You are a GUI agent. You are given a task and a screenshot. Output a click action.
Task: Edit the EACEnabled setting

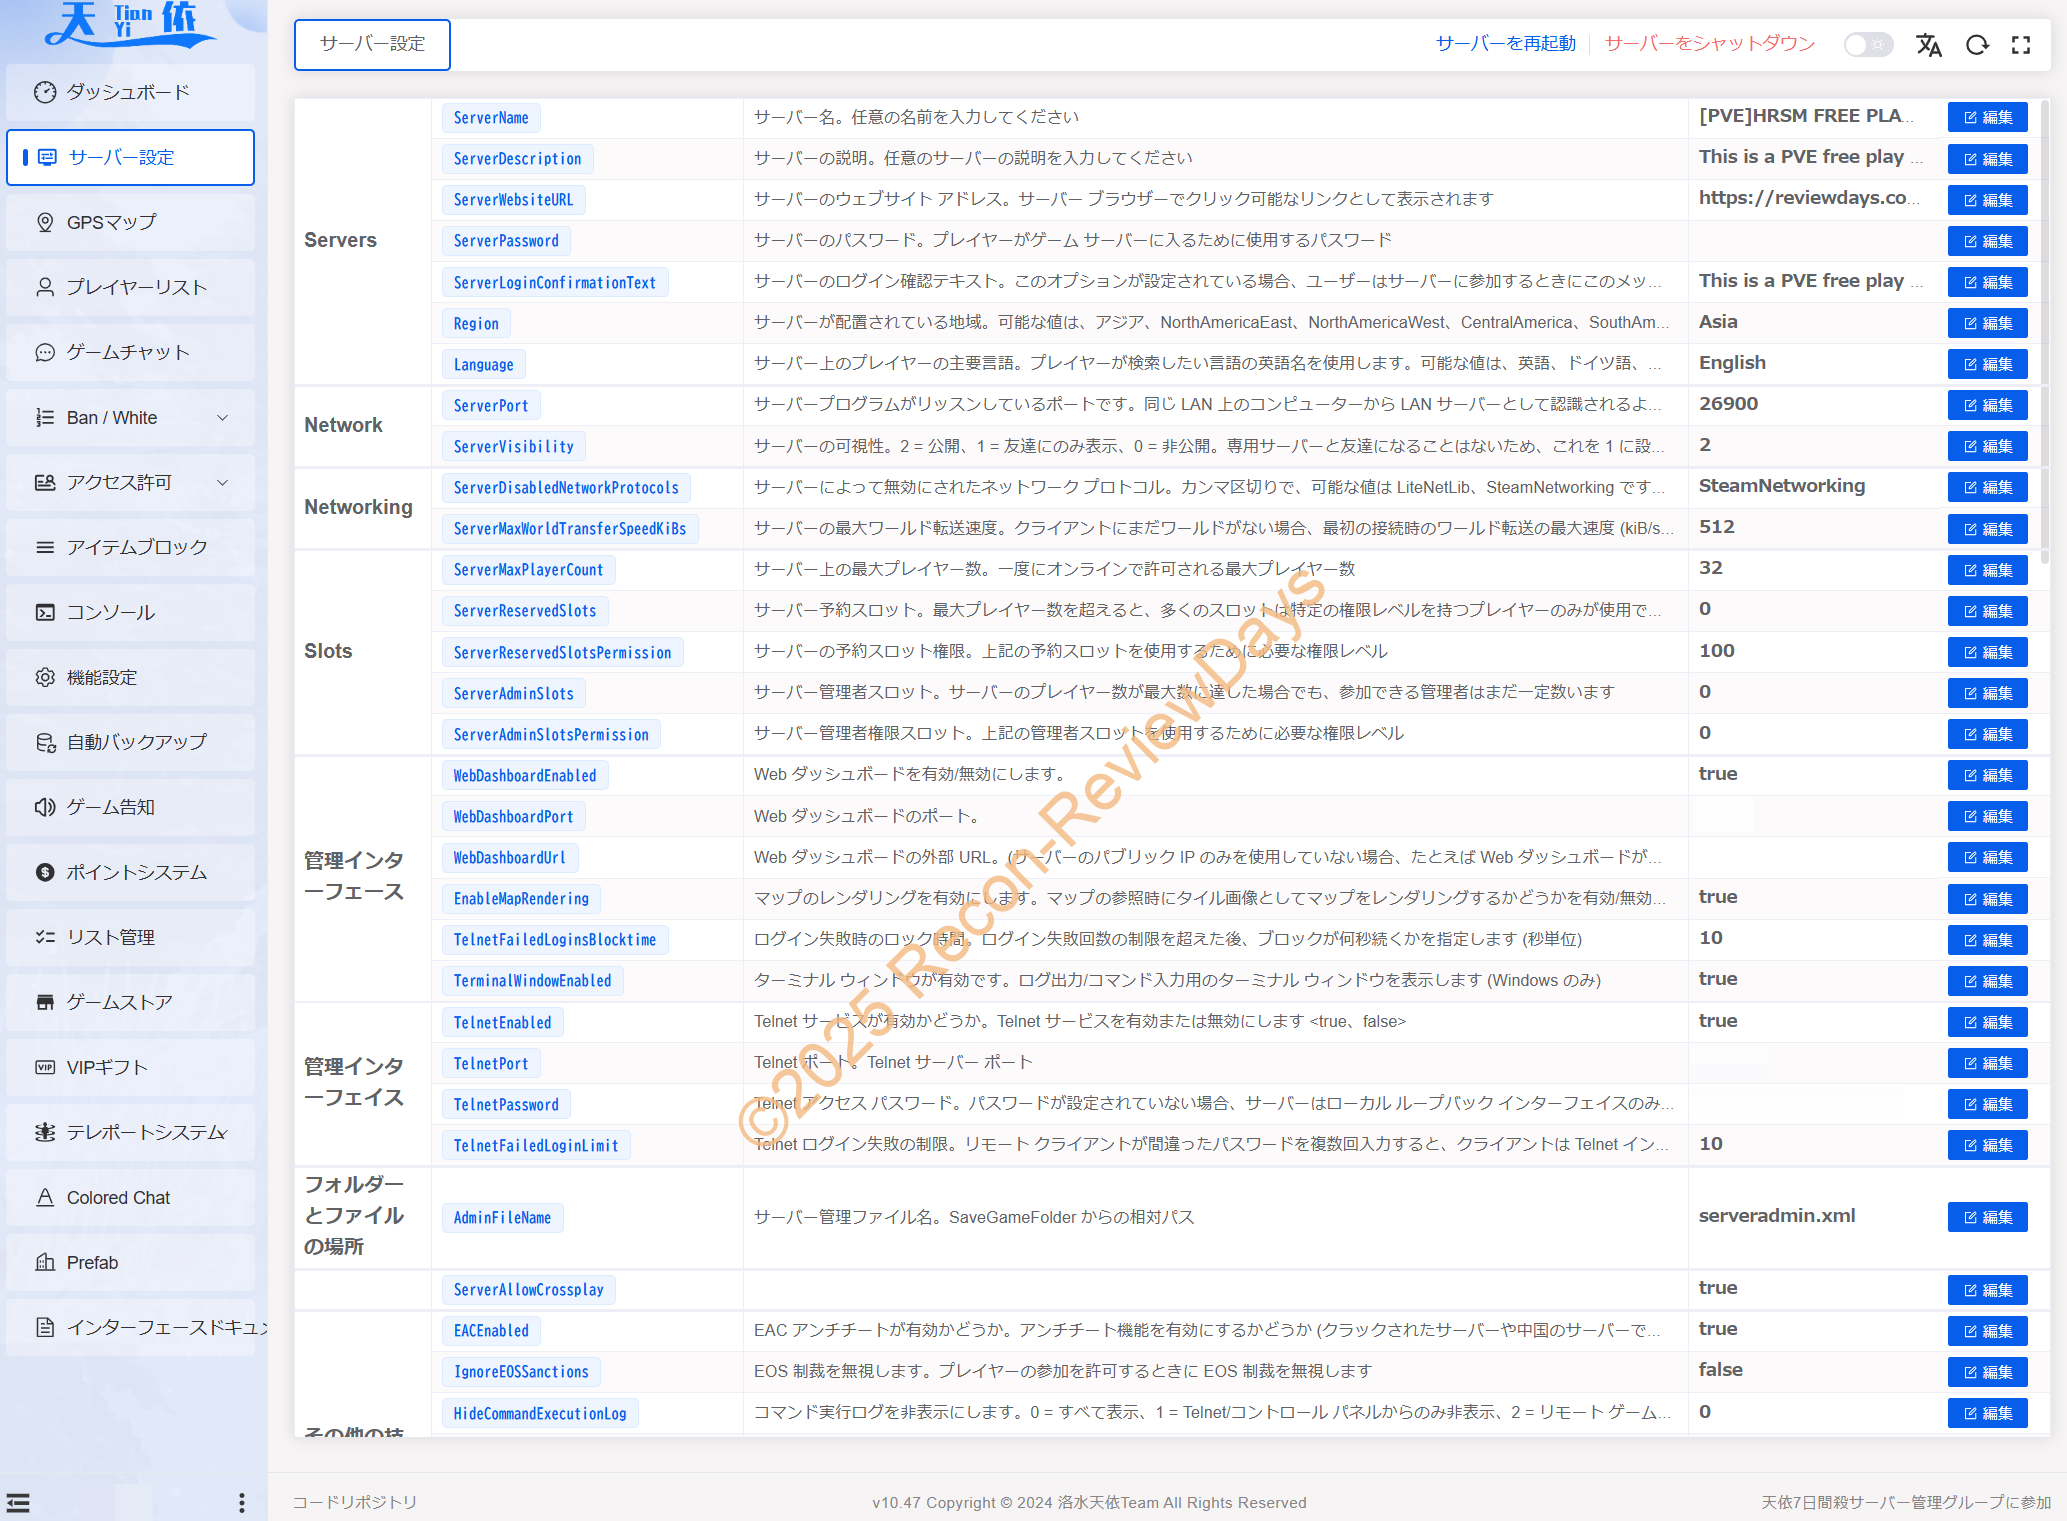(1987, 1331)
